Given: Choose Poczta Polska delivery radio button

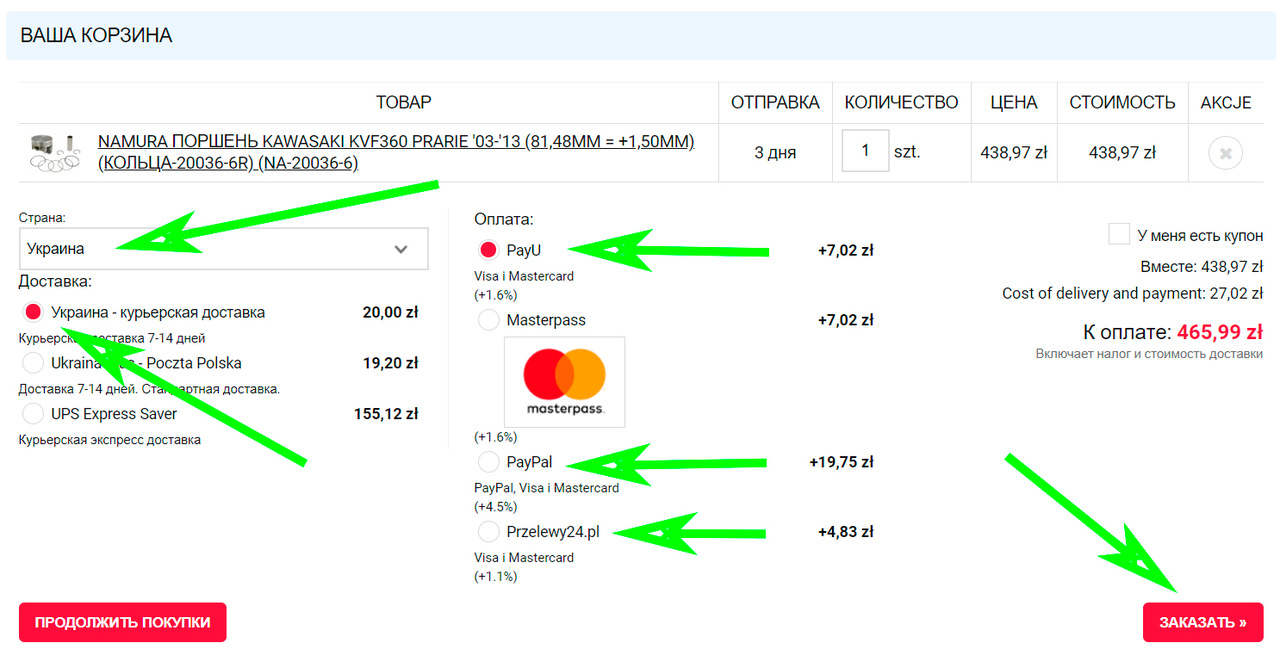Looking at the screenshot, I should point(33,363).
